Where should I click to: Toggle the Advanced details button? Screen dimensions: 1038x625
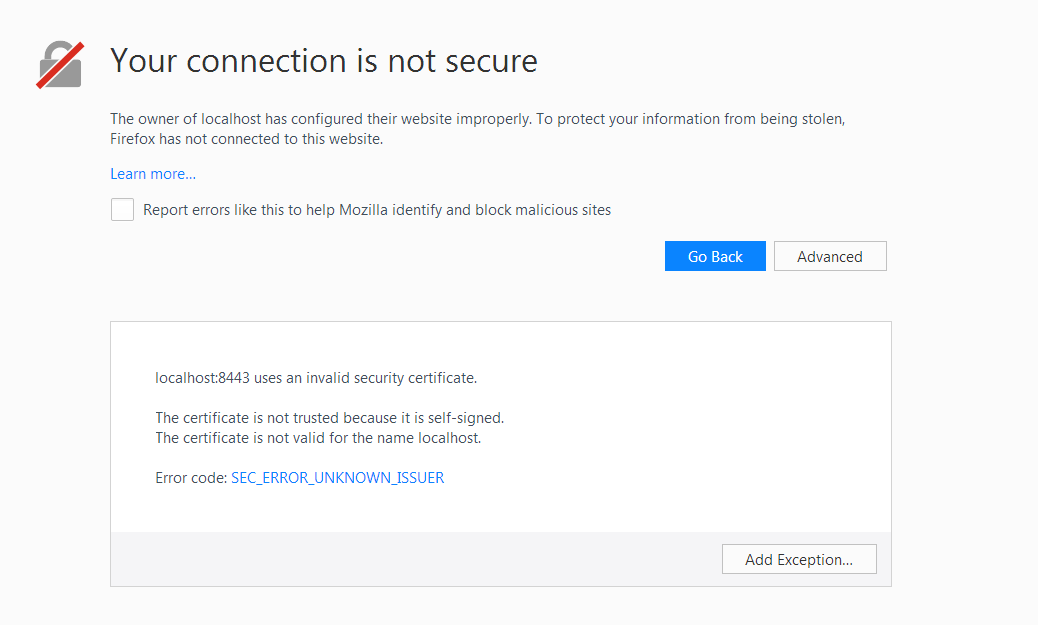[x=829, y=256]
